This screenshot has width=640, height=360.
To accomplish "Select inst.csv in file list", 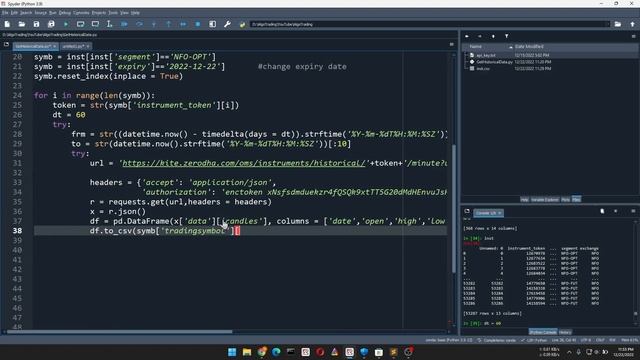I will [483, 69].
